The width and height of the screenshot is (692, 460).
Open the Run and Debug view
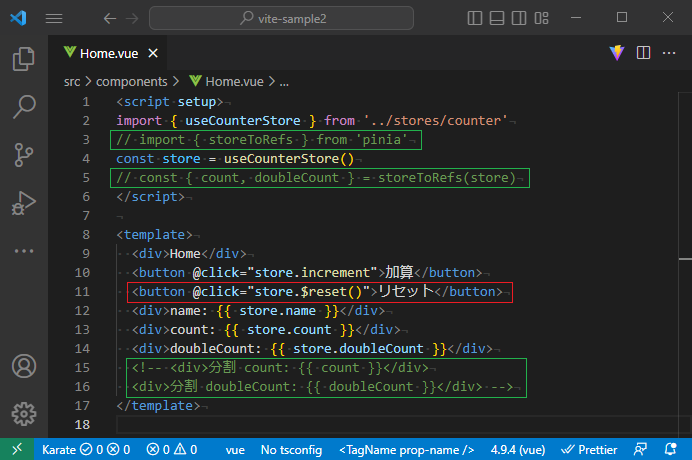point(24,203)
